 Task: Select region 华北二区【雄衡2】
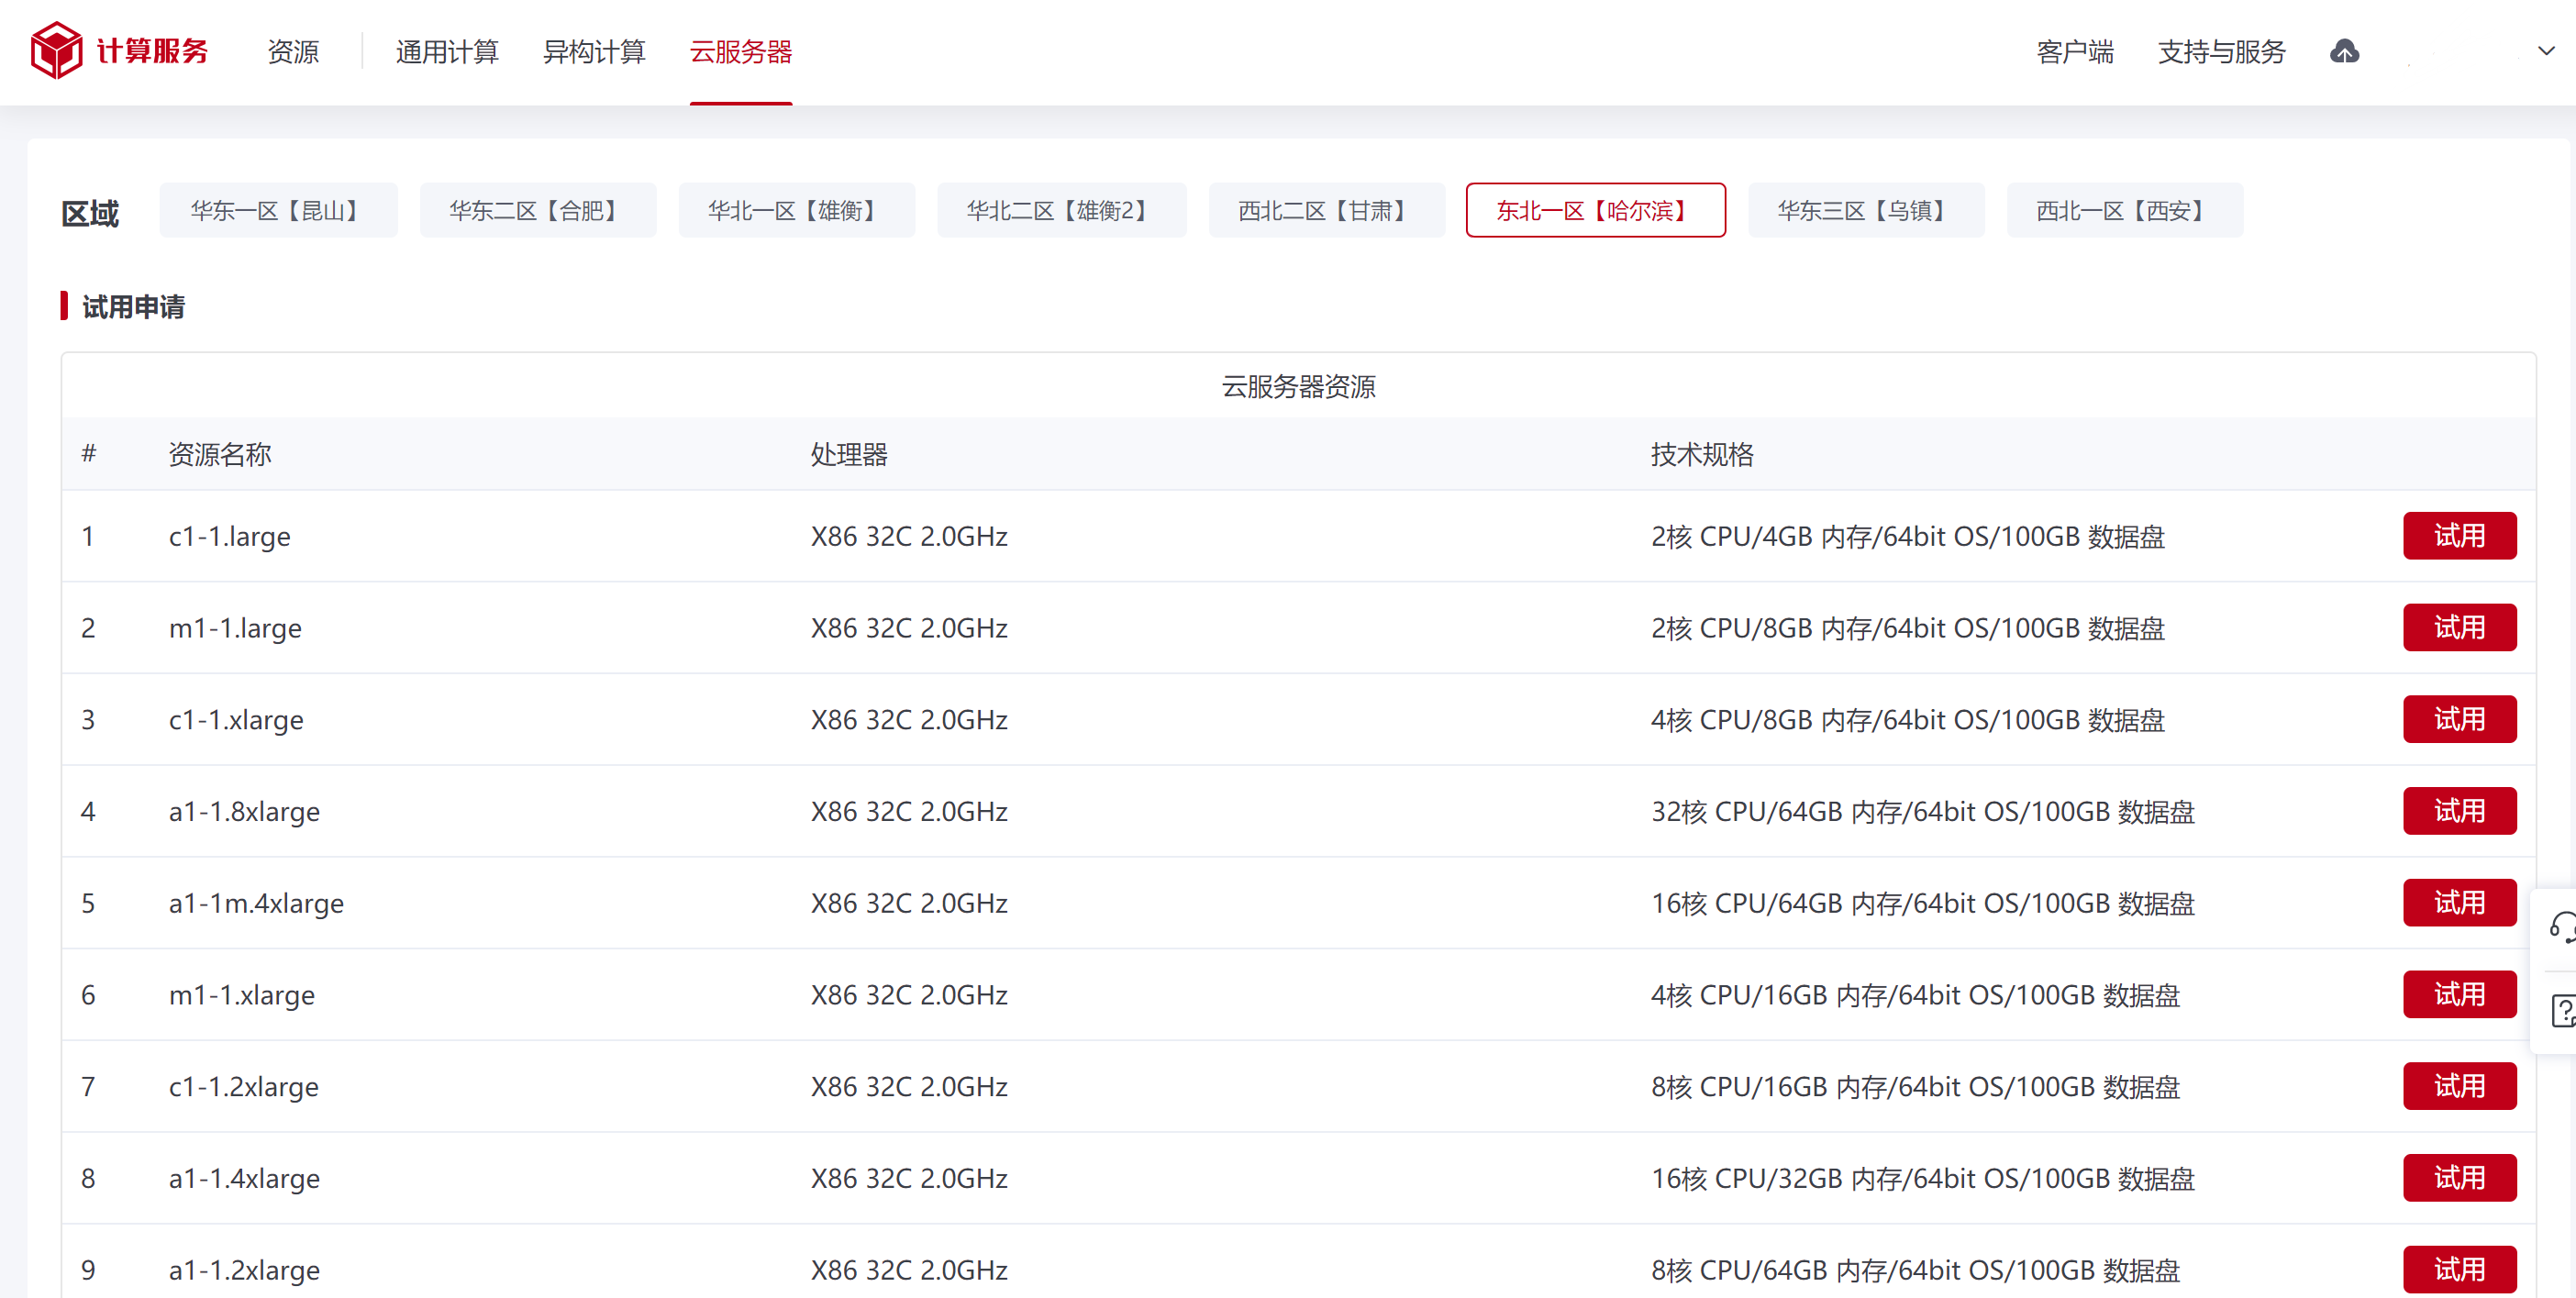coord(1062,210)
